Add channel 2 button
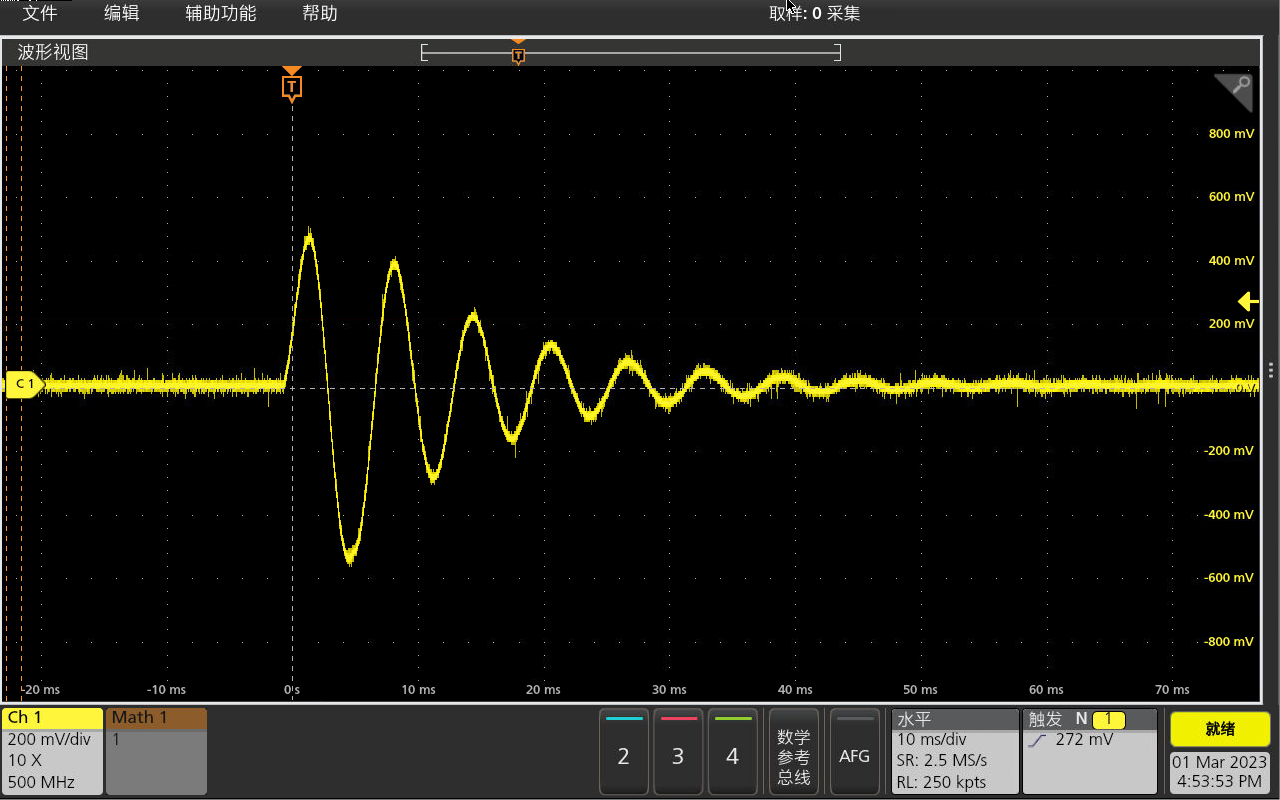 [x=624, y=751]
